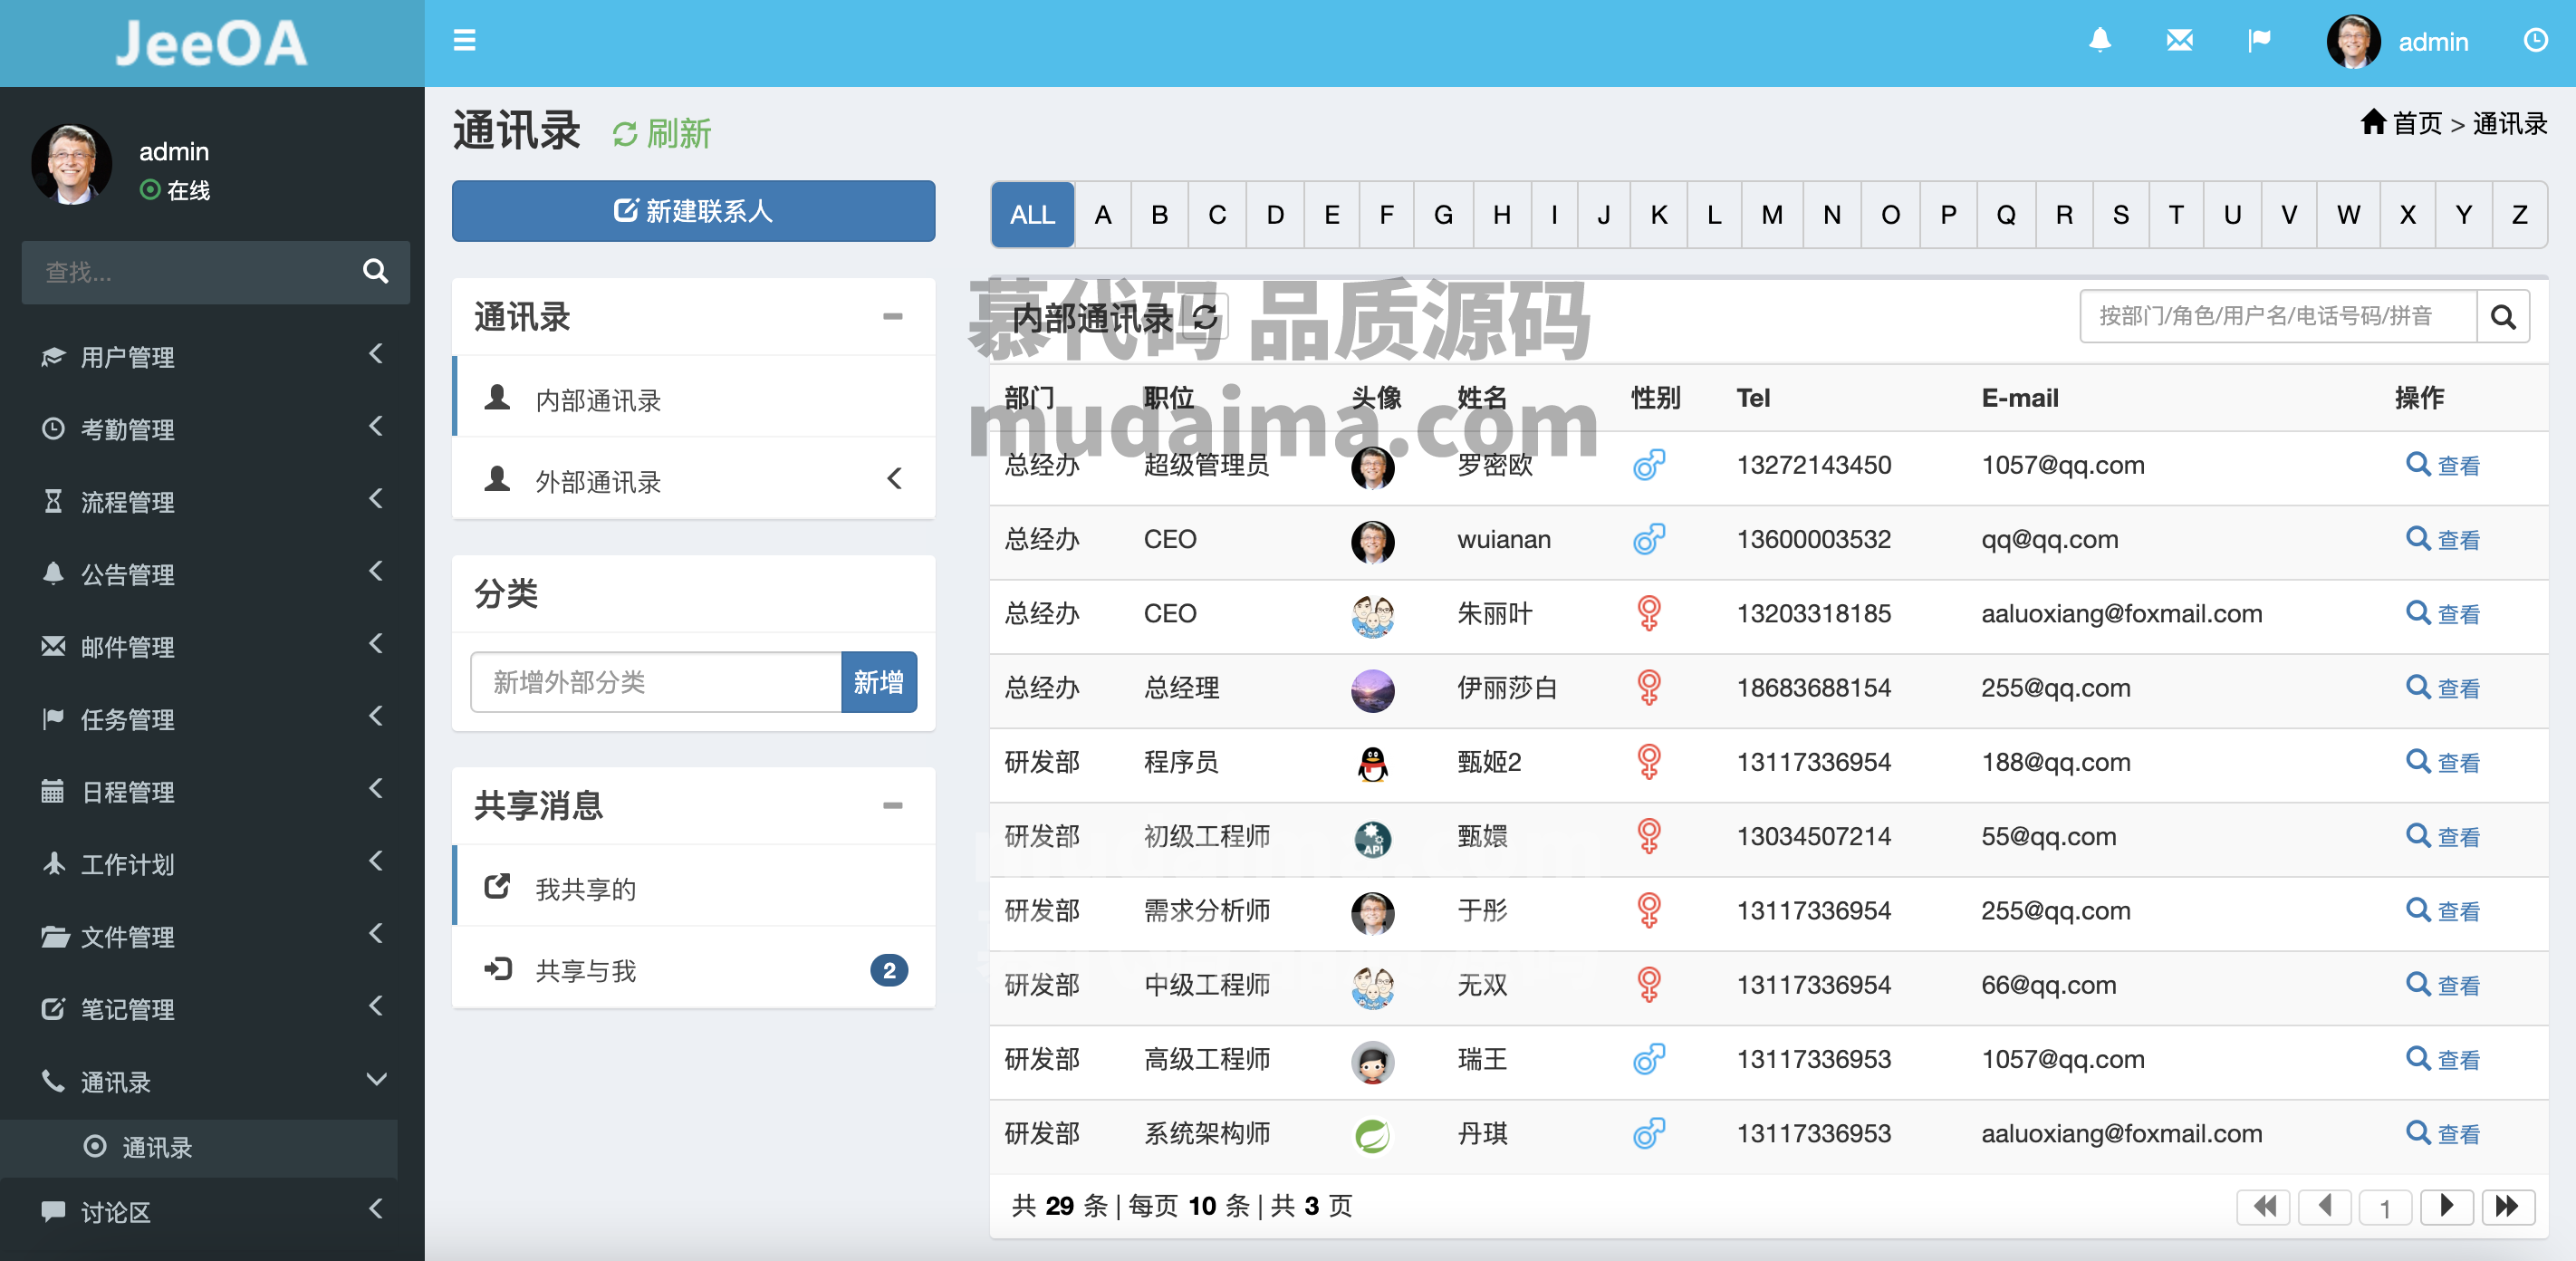Screen dimensions: 2576x1261
Task: Filter contacts by letter W
Action: point(2348,215)
